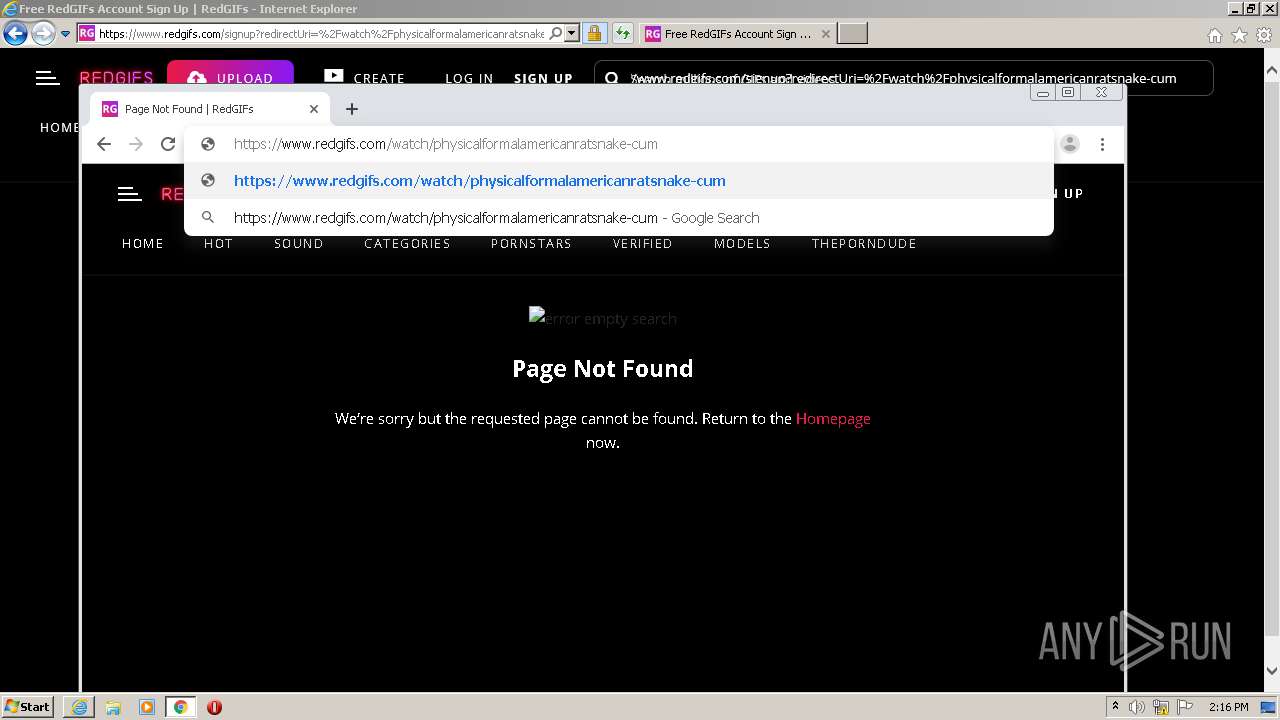Select the Free RedGIFs Account Sign IE tab
This screenshot has height=720, width=1280.
(x=738, y=33)
